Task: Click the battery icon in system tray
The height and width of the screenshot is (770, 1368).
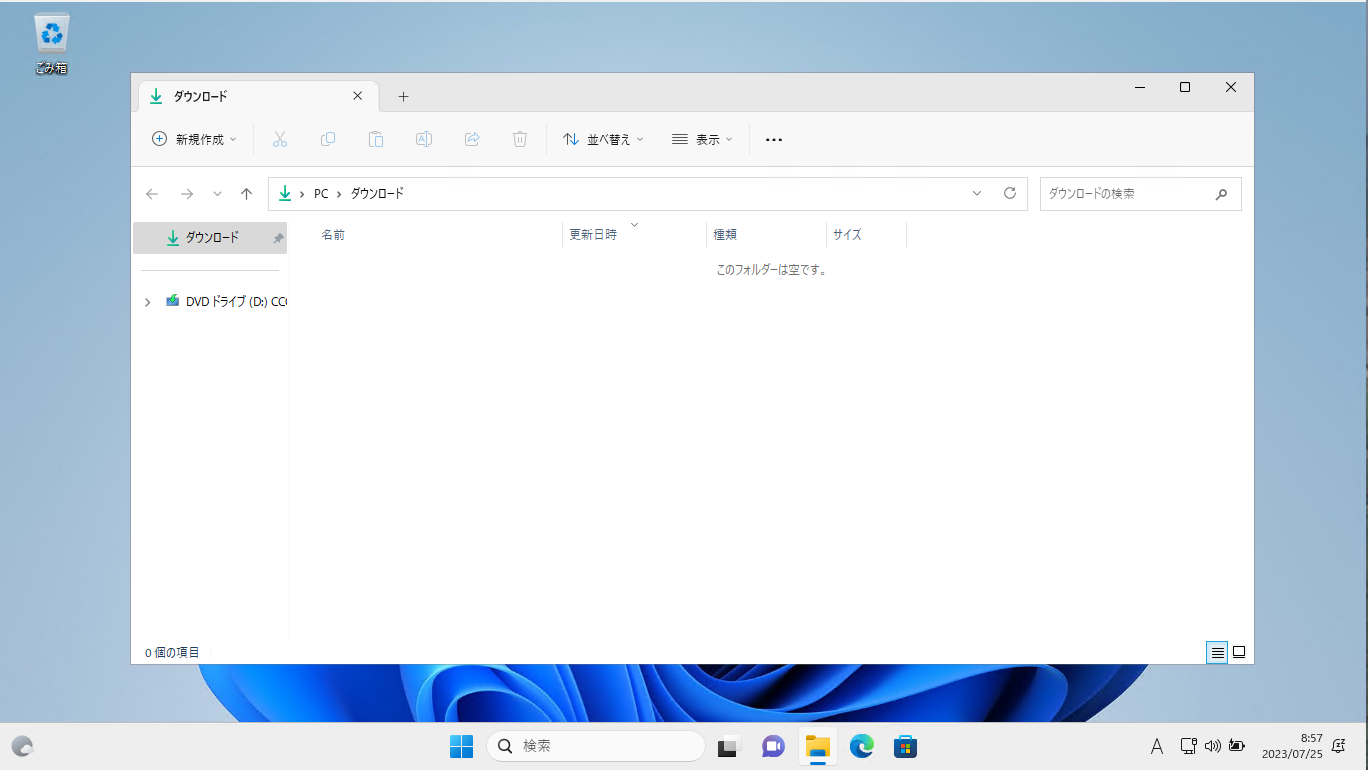Action: [1237, 746]
